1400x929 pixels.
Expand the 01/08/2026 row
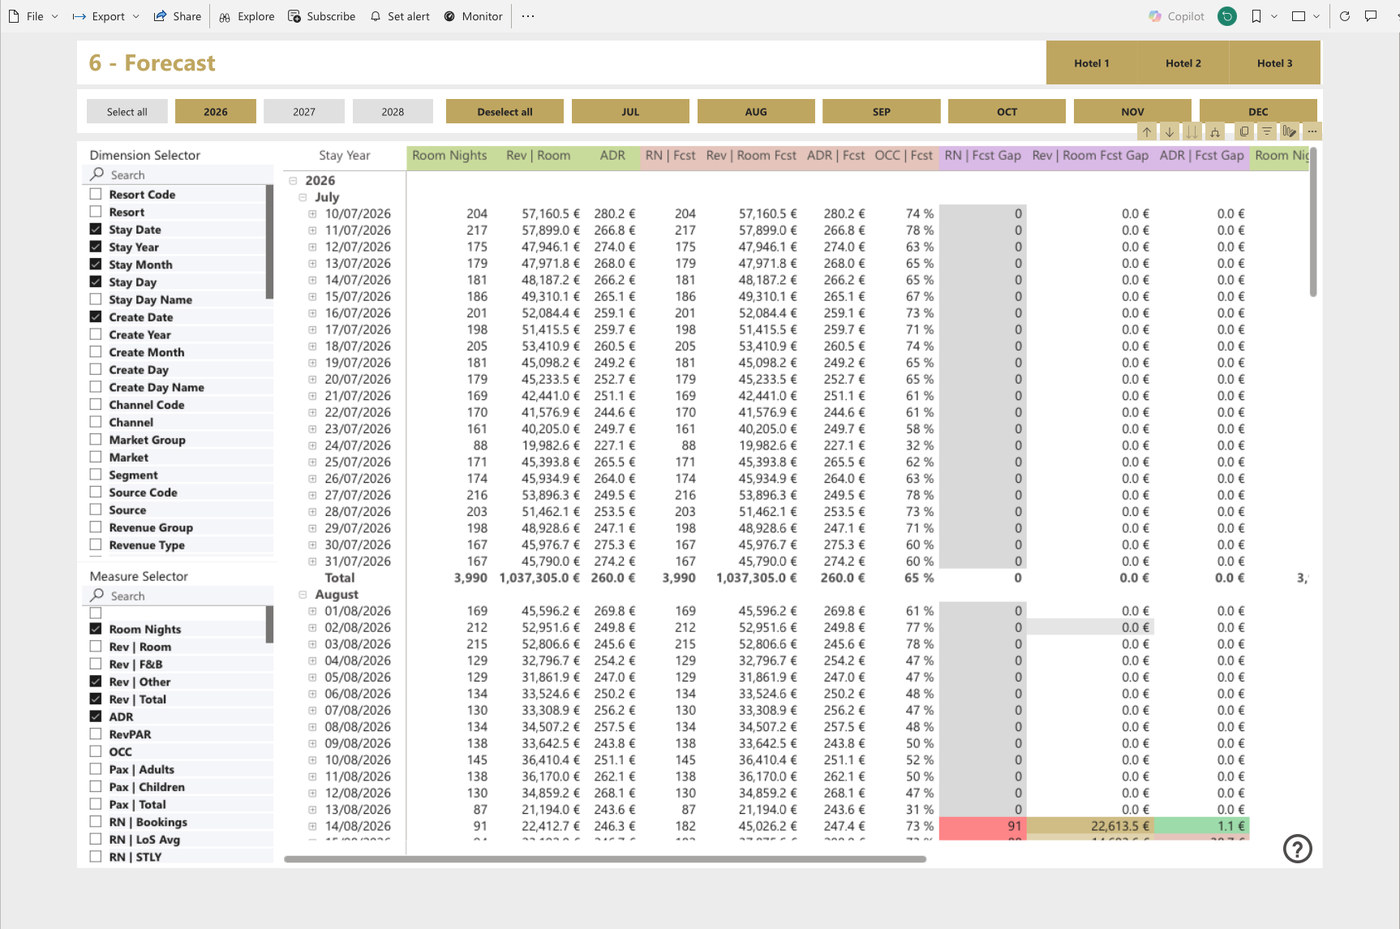tap(313, 611)
